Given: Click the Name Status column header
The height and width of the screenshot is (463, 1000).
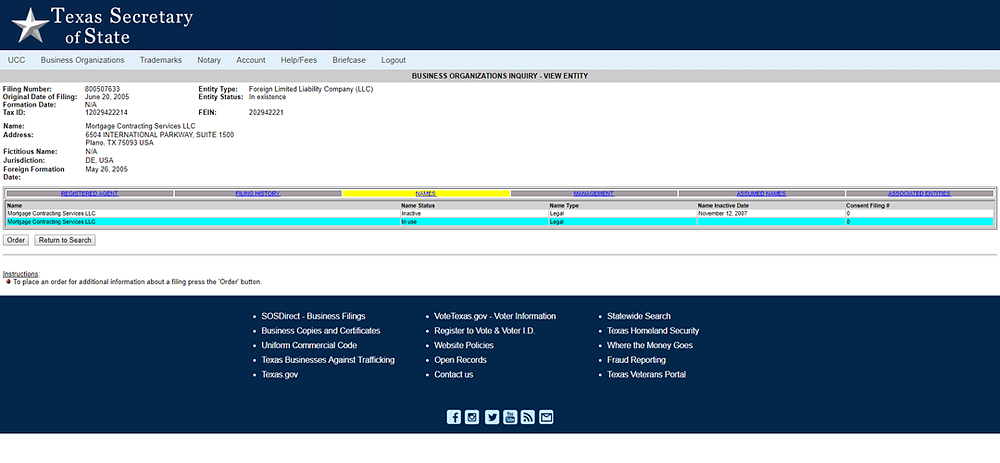Looking at the screenshot, I should (x=417, y=206).
